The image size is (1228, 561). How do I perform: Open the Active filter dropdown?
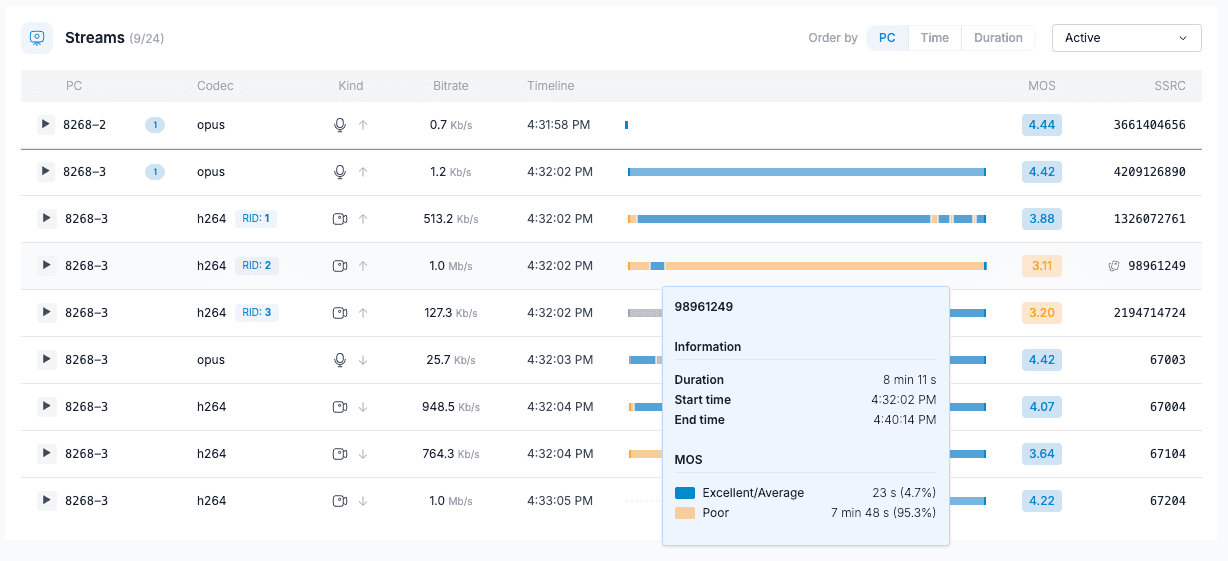[x=1126, y=38]
